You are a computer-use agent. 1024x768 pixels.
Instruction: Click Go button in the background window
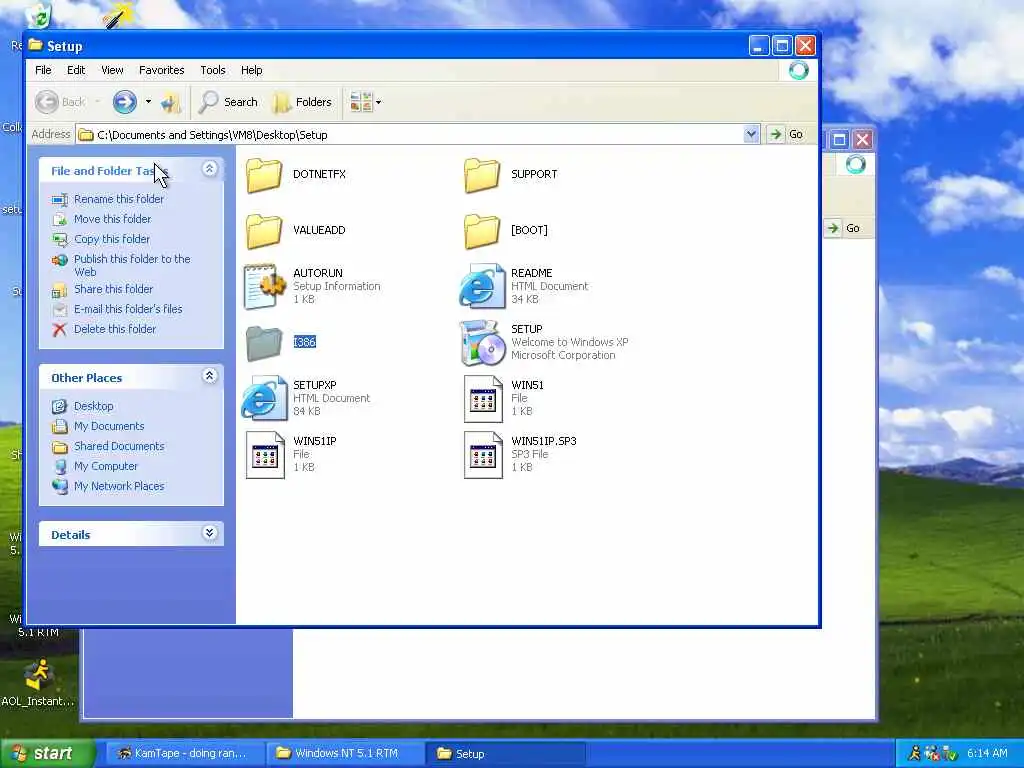tap(844, 228)
